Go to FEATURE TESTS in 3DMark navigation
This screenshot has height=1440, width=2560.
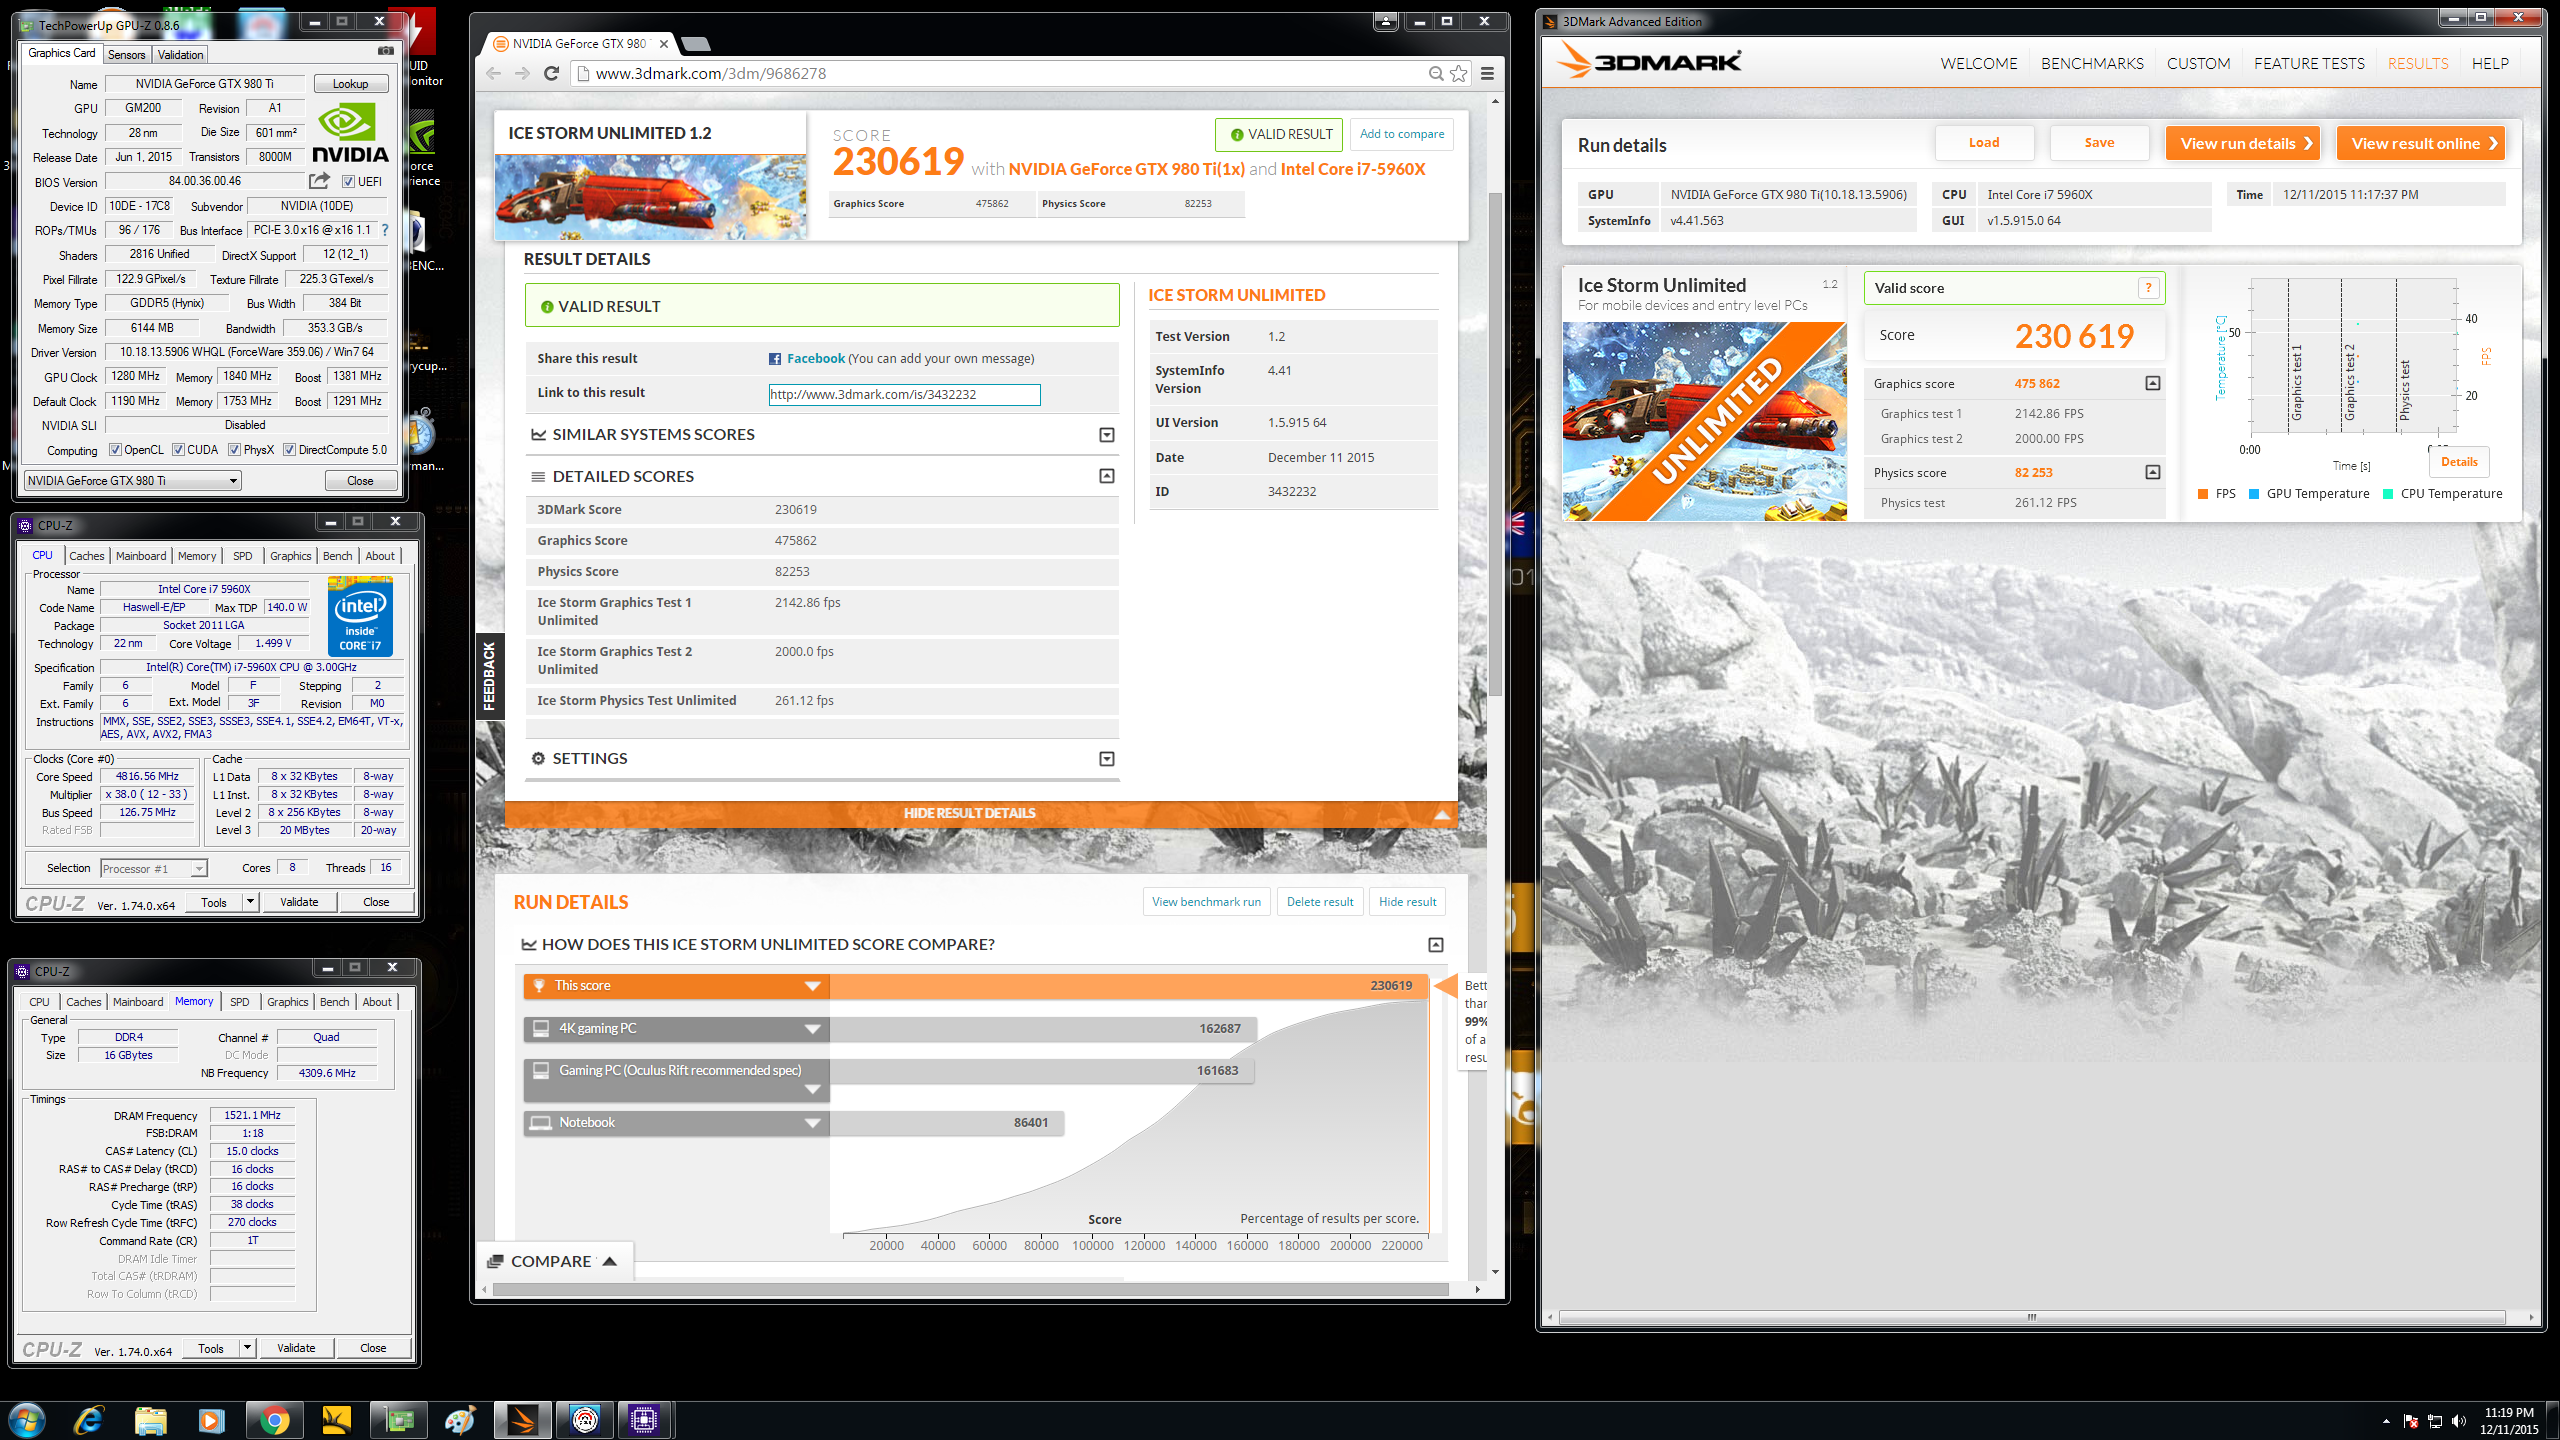[x=2309, y=63]
